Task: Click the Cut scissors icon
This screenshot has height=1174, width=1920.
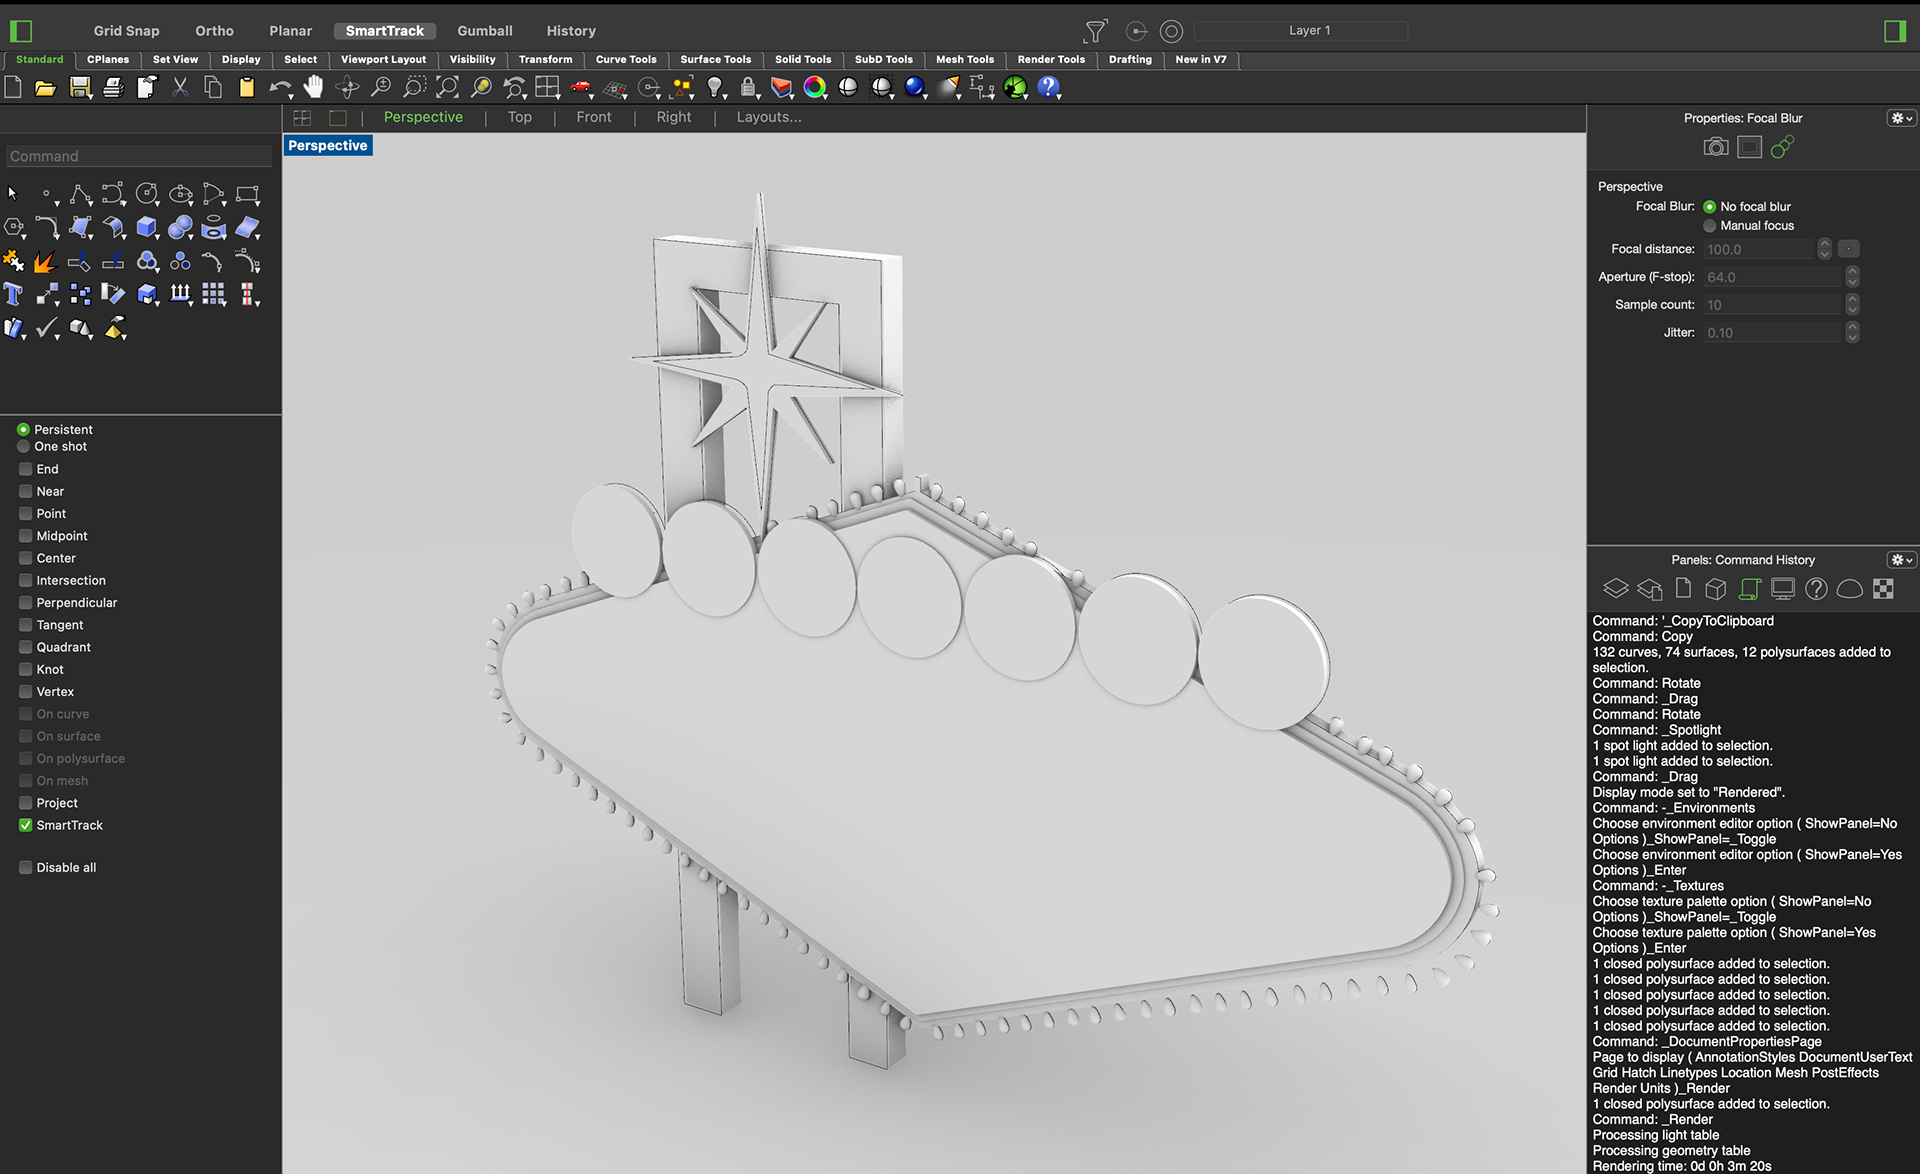Action: (x=180, y=88)
